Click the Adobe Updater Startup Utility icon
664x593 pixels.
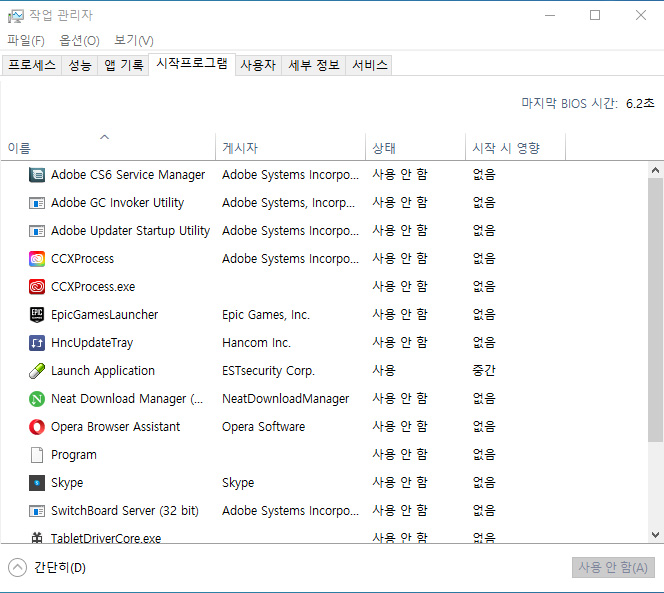[x=37, y=231]
